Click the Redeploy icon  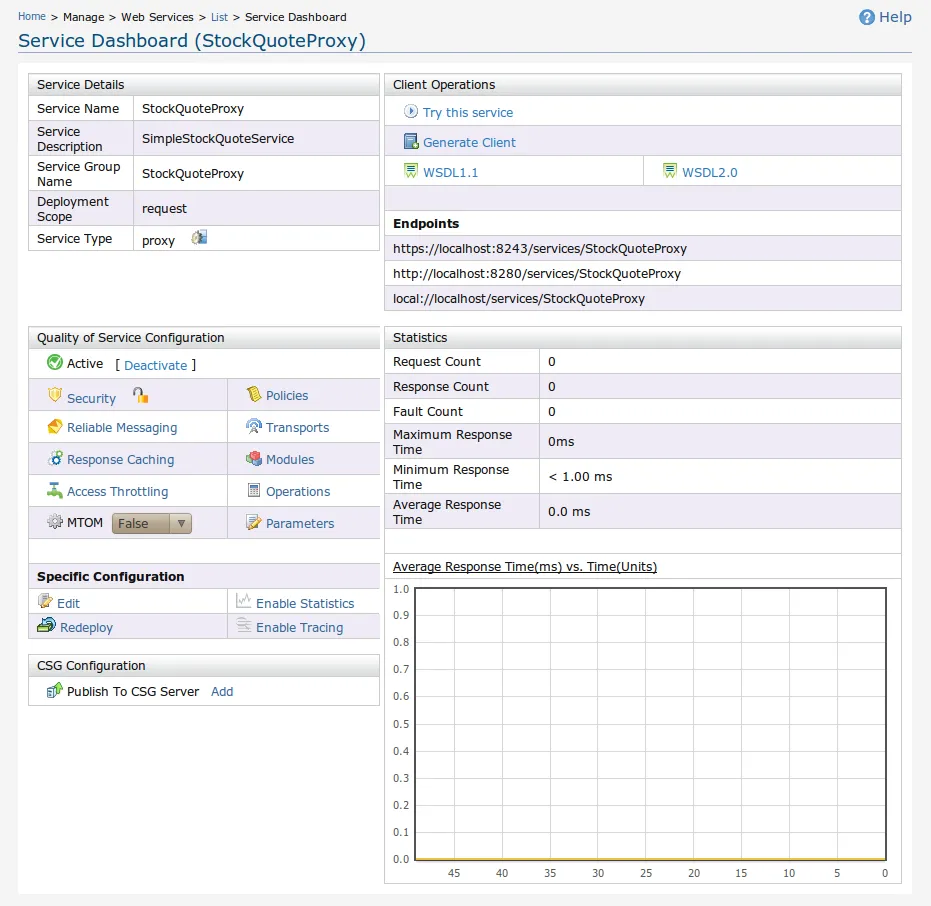[x=46, y=626]
